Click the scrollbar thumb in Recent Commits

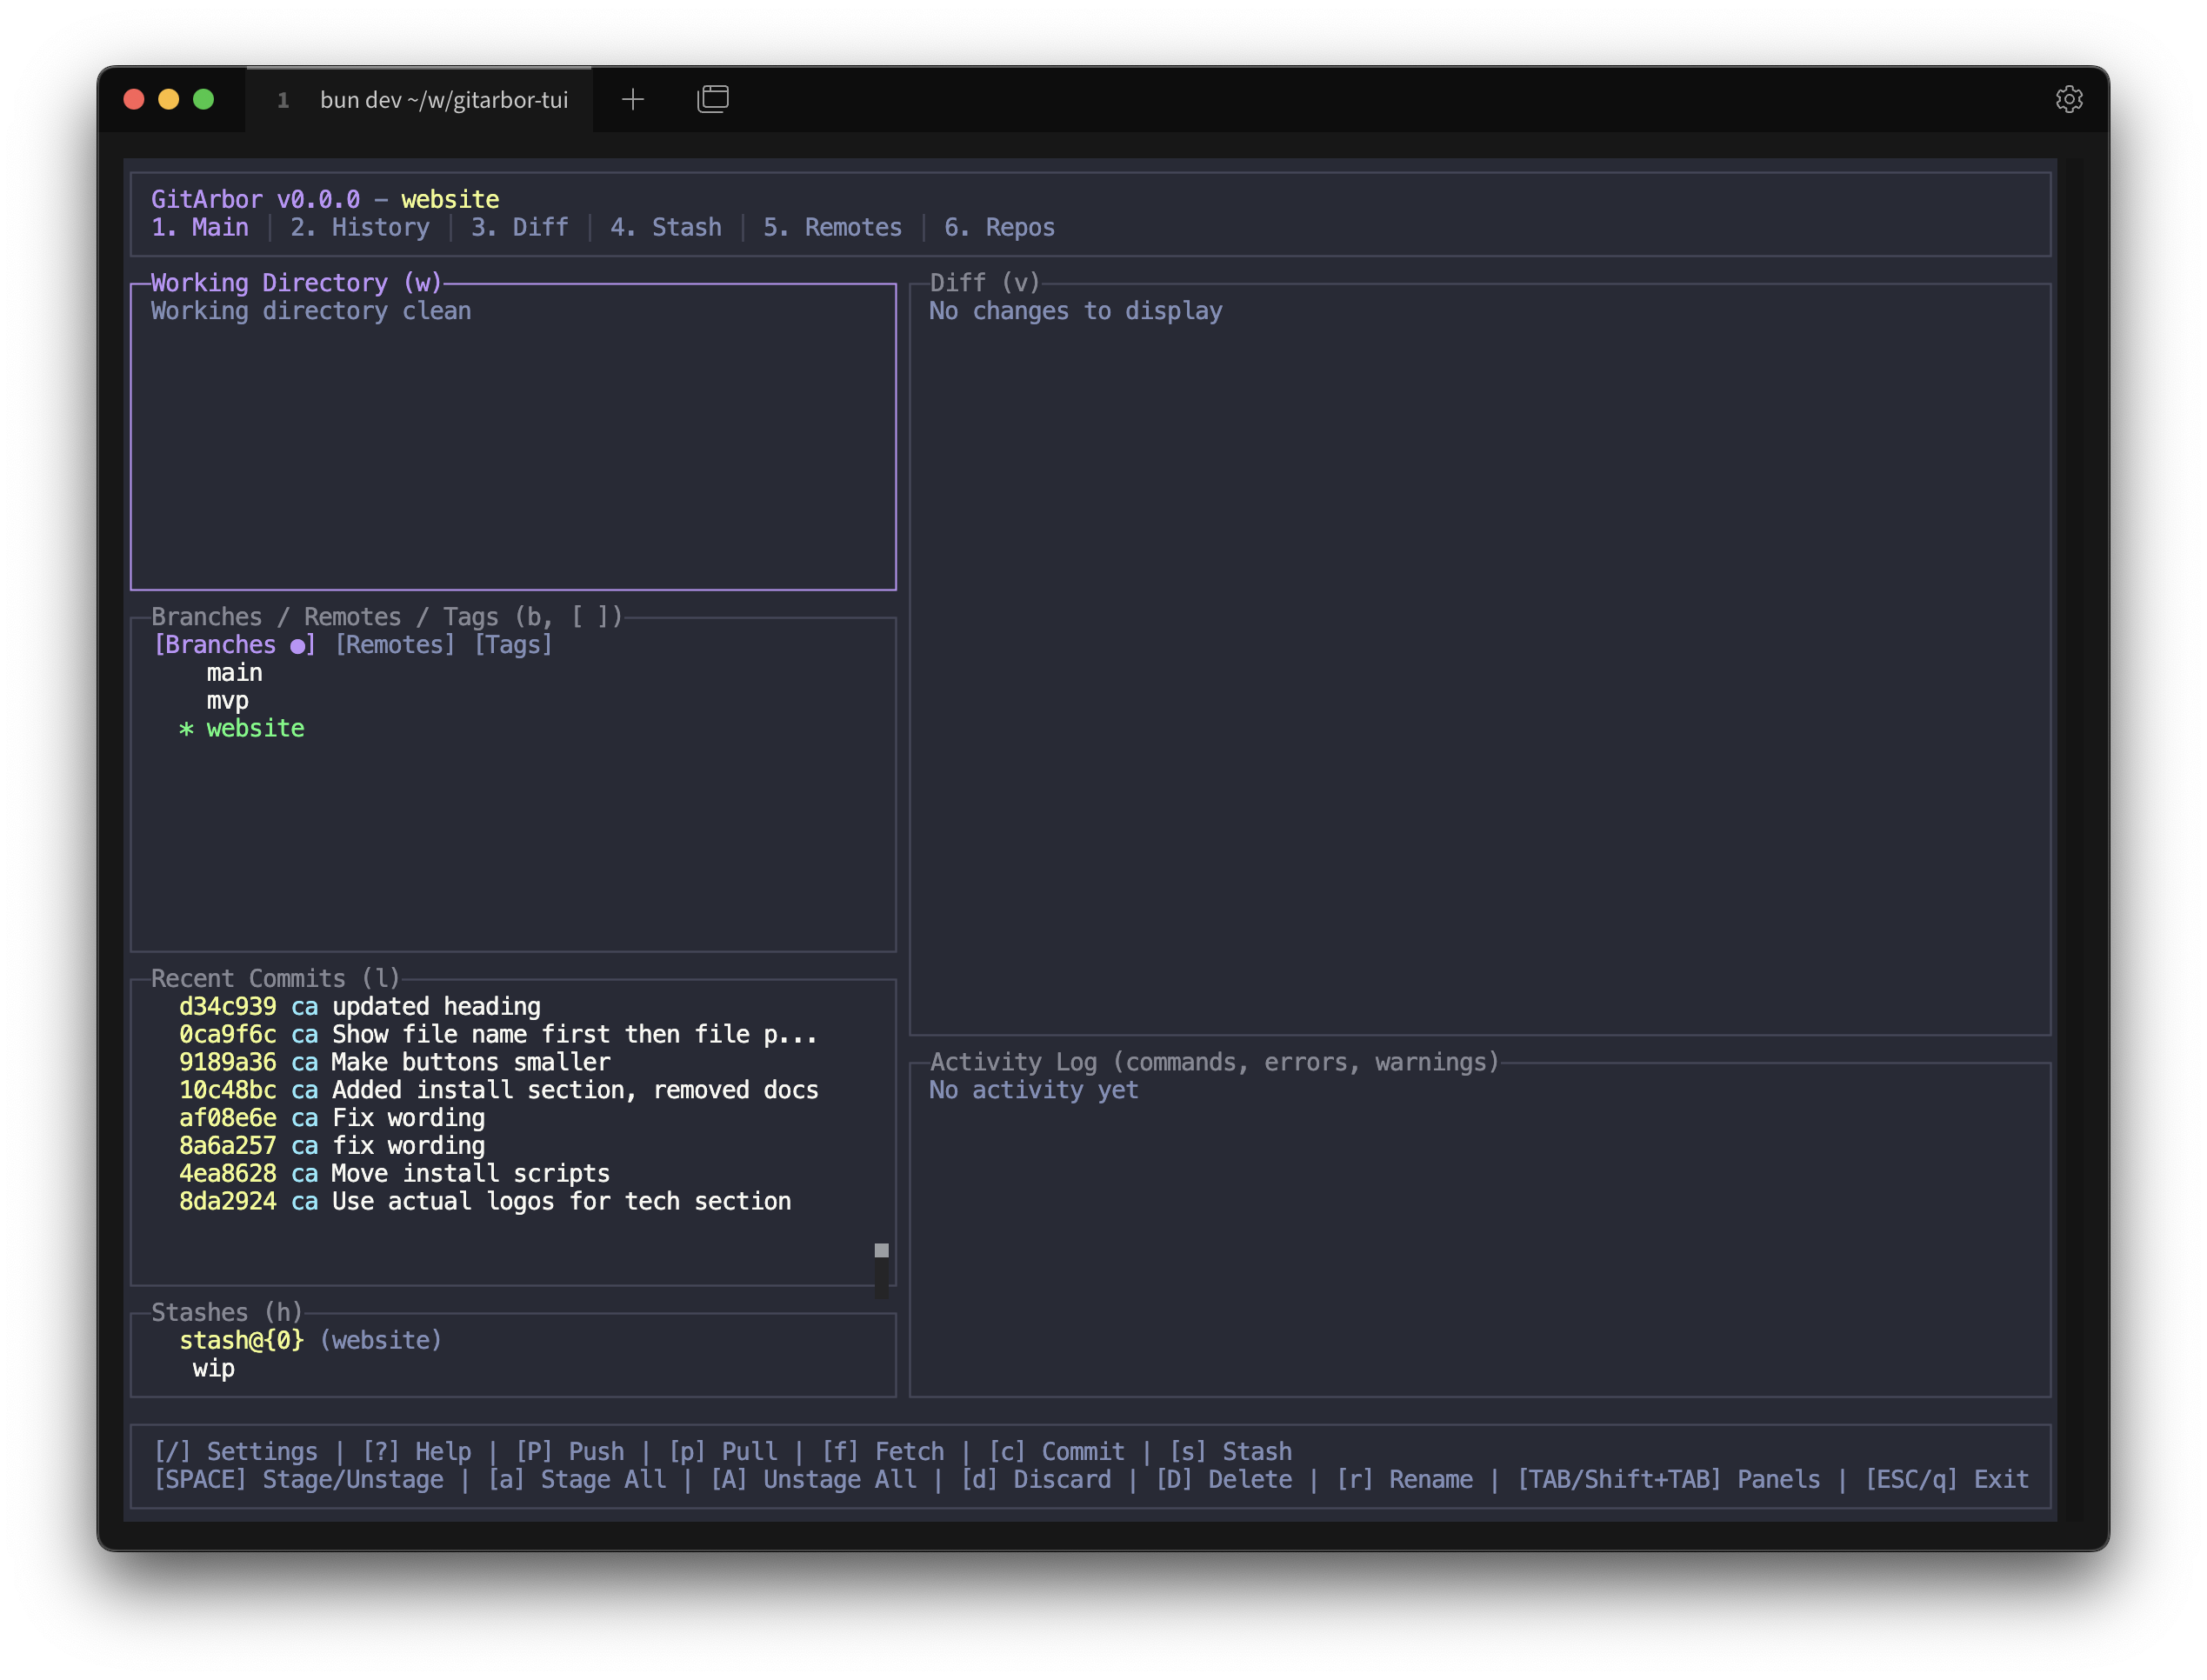click(881, 1250)
